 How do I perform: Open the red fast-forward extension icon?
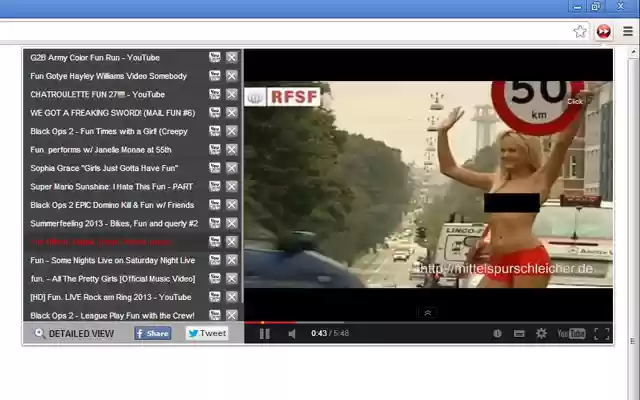click(x=604, y=31)
